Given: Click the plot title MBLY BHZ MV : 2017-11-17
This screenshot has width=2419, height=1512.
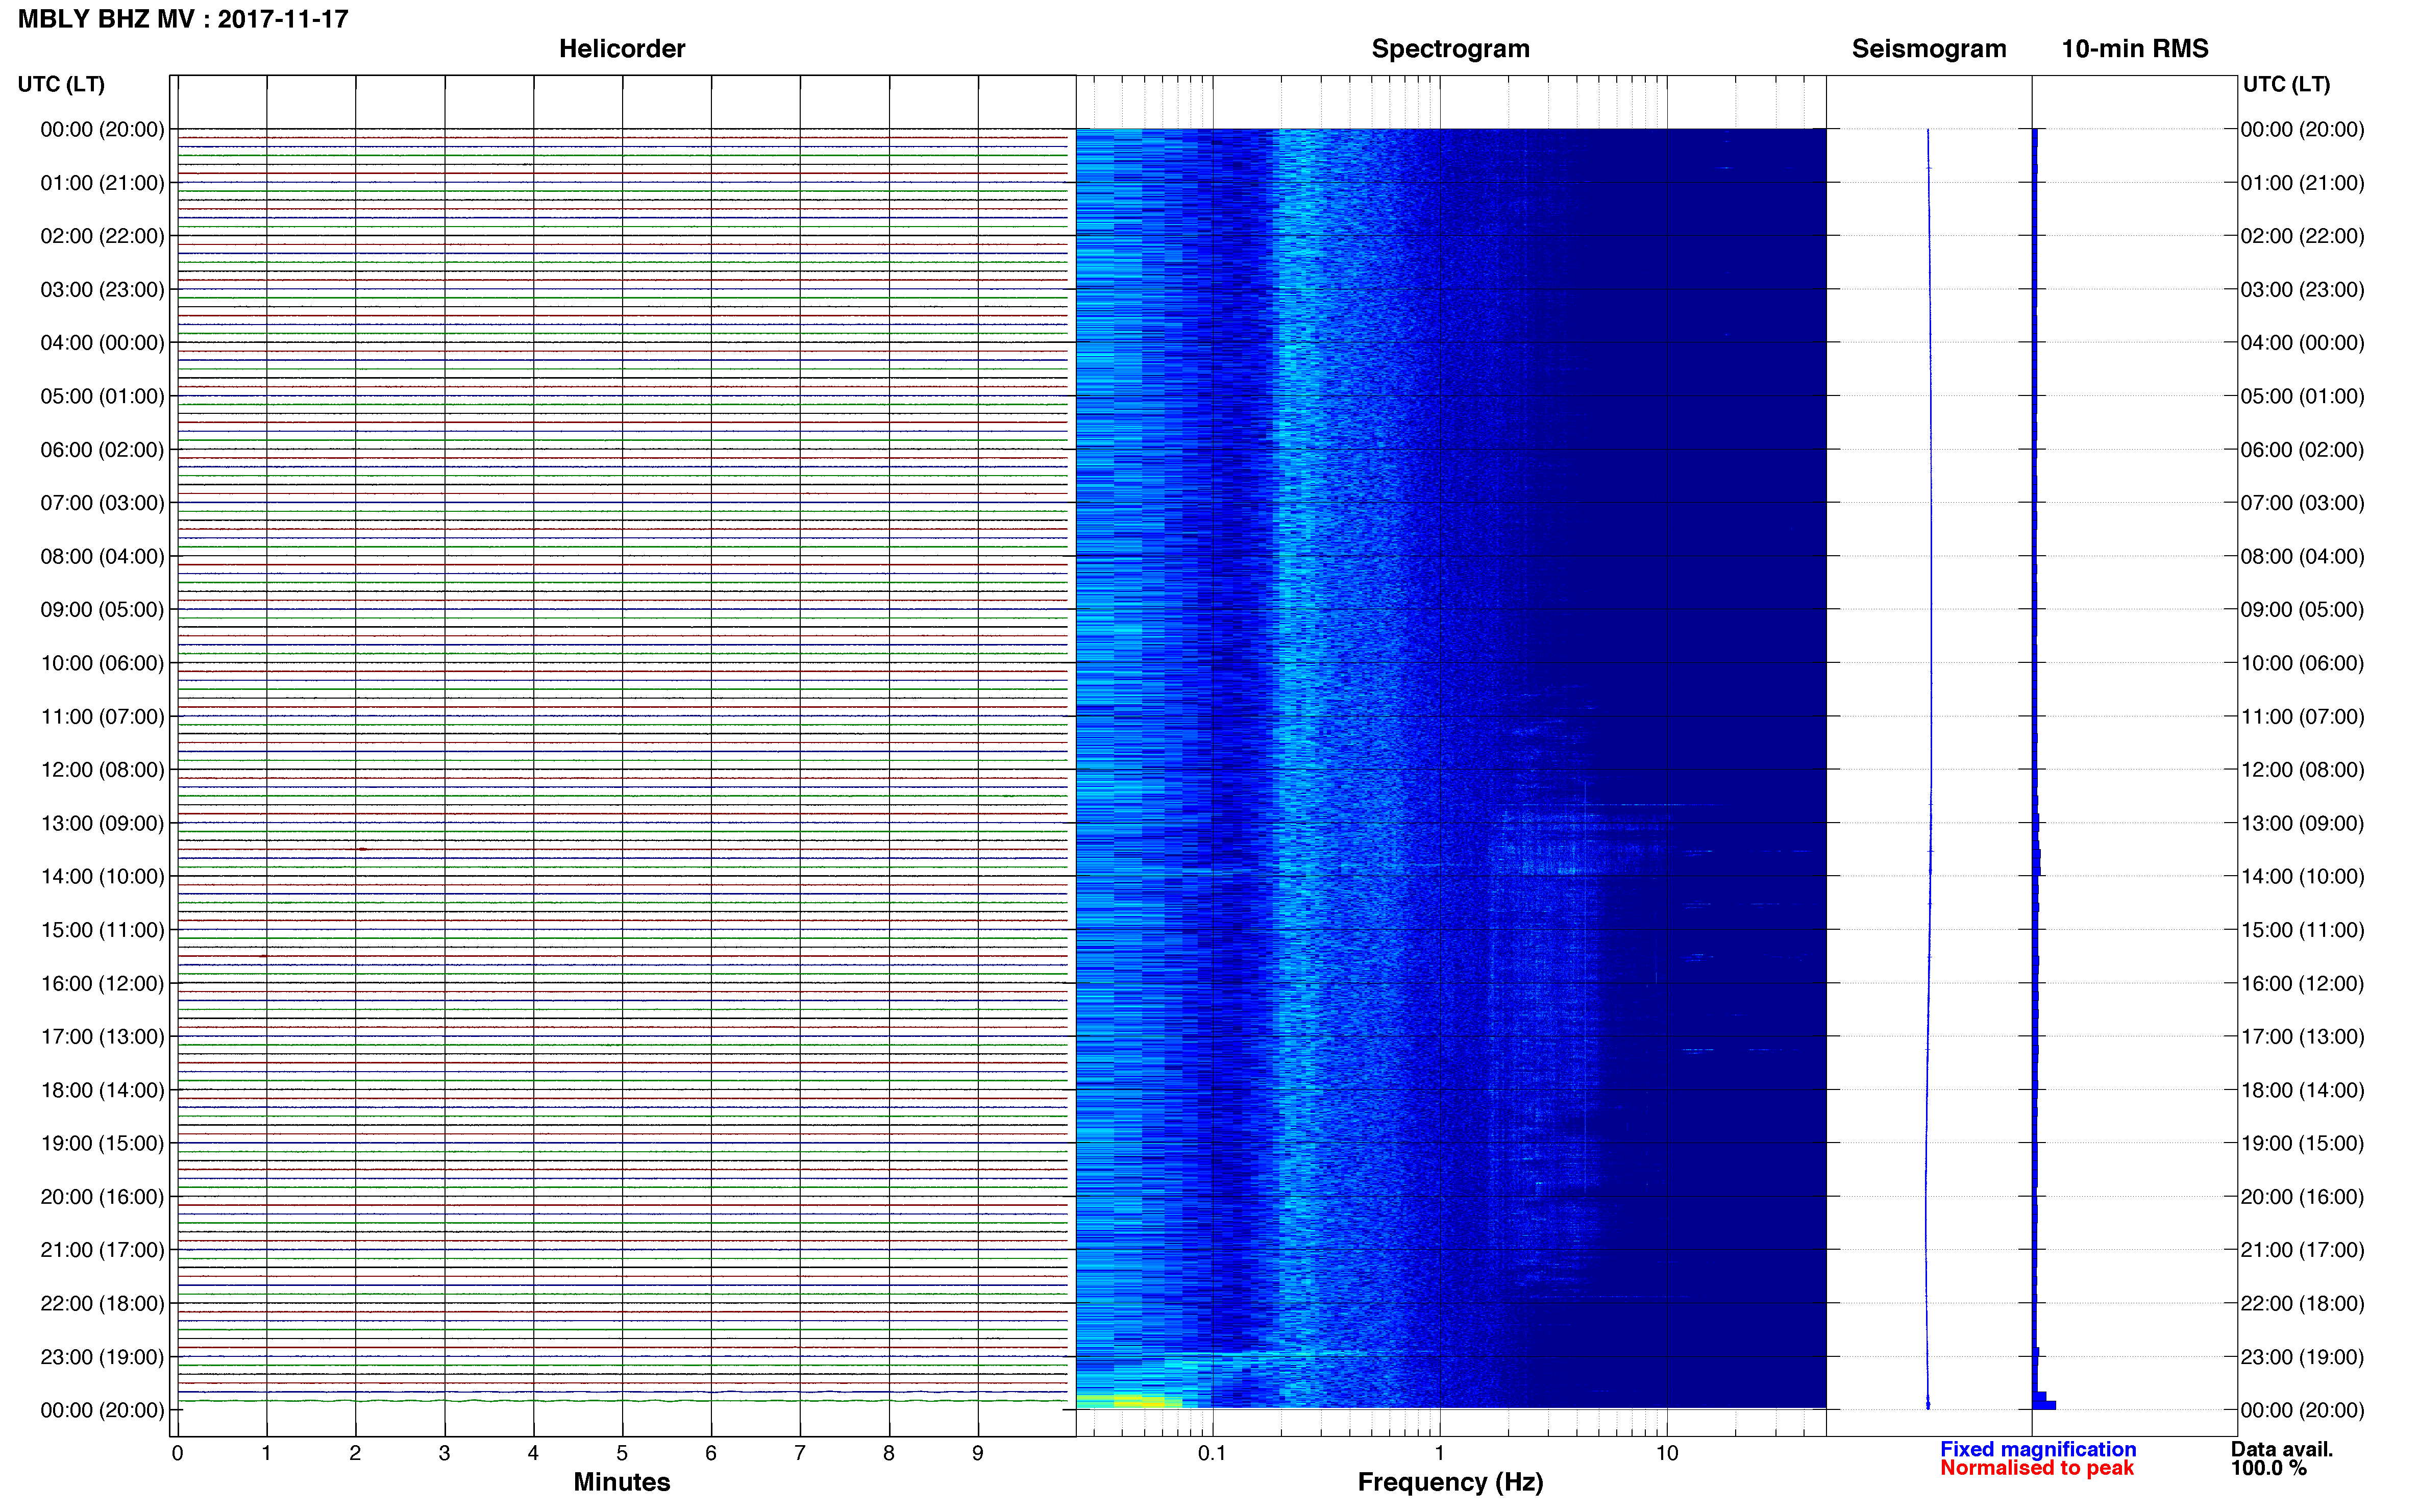Looking at the screenshot, I should pyautogui.click(x=183, y=19).
